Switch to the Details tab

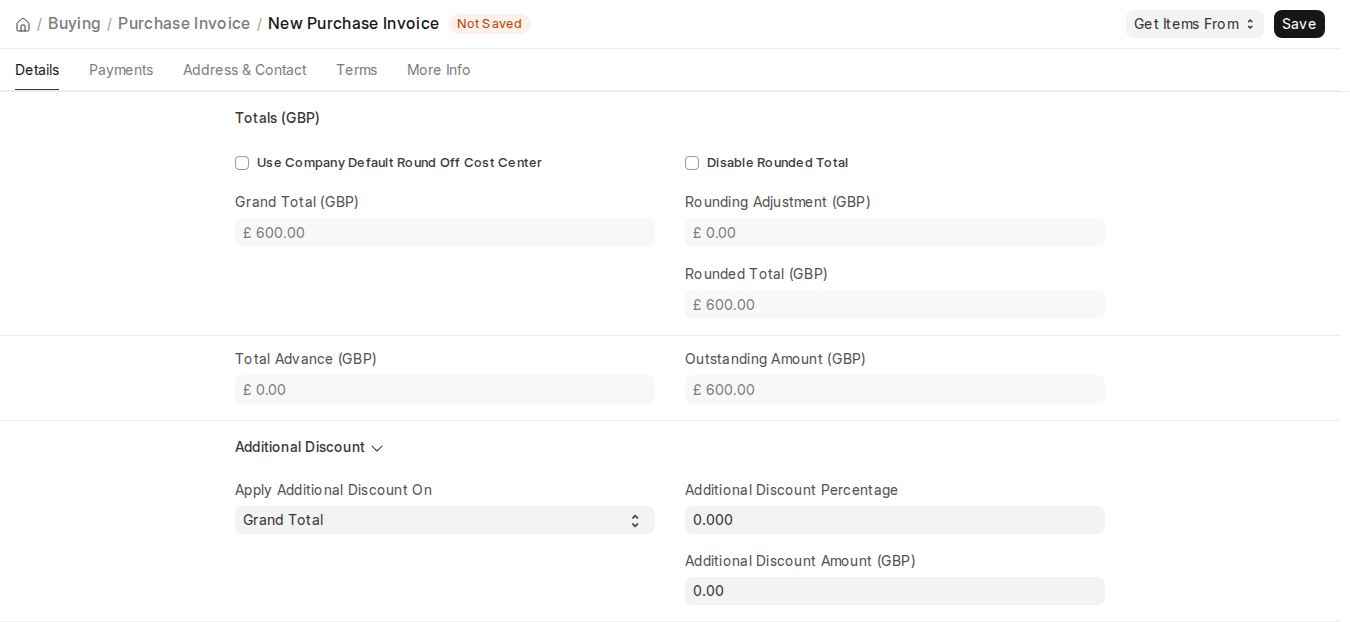coord(37,70)
